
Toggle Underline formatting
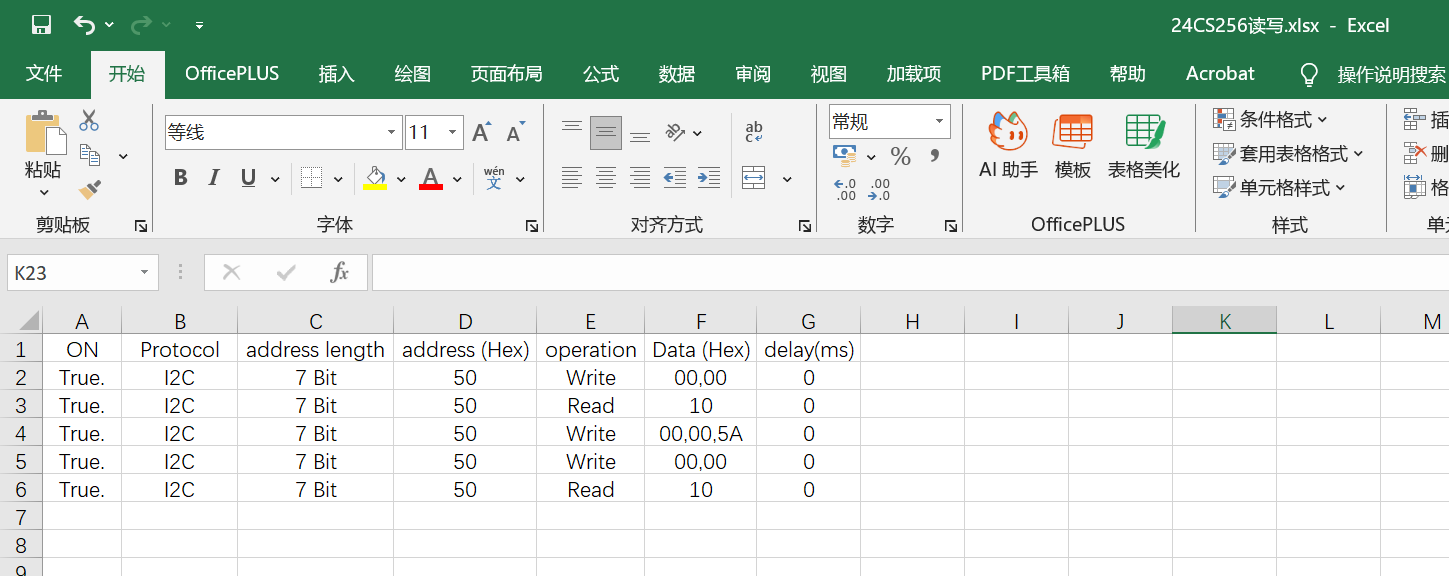point(248,178)
